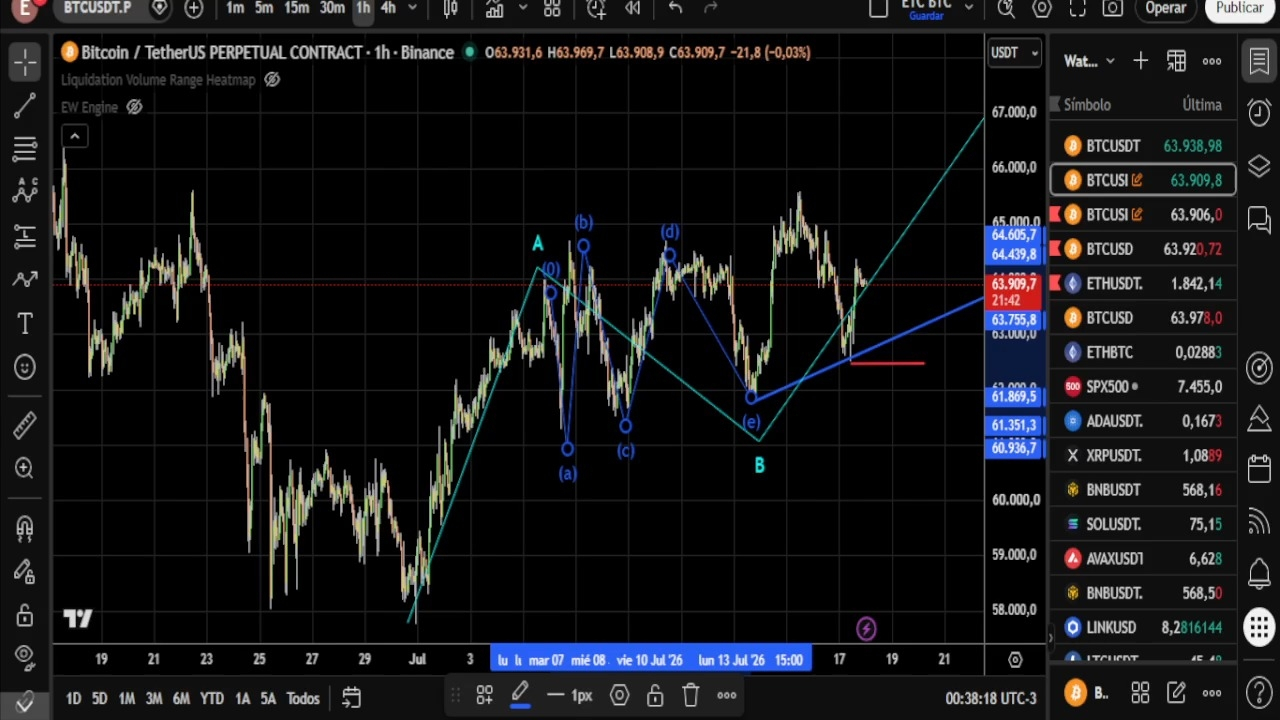This screenshot has height=720, width=1280.
Task: Open the go to date calendar
Action: click(351, 697)
